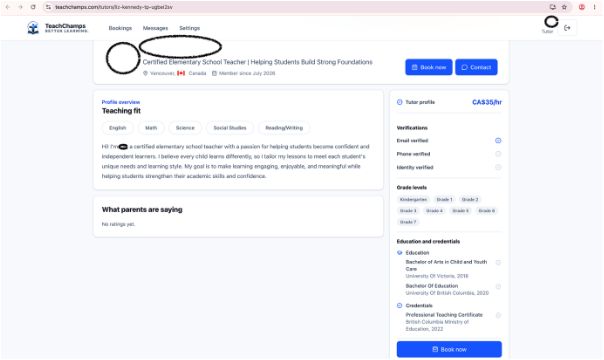
Task: Select the Social Studies subject chip
Action: coord(230,128)
